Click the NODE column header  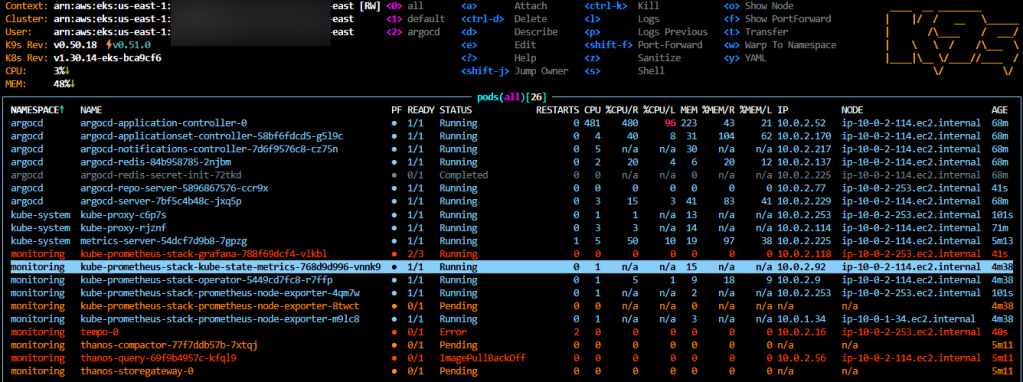click(x=853, y=110)
